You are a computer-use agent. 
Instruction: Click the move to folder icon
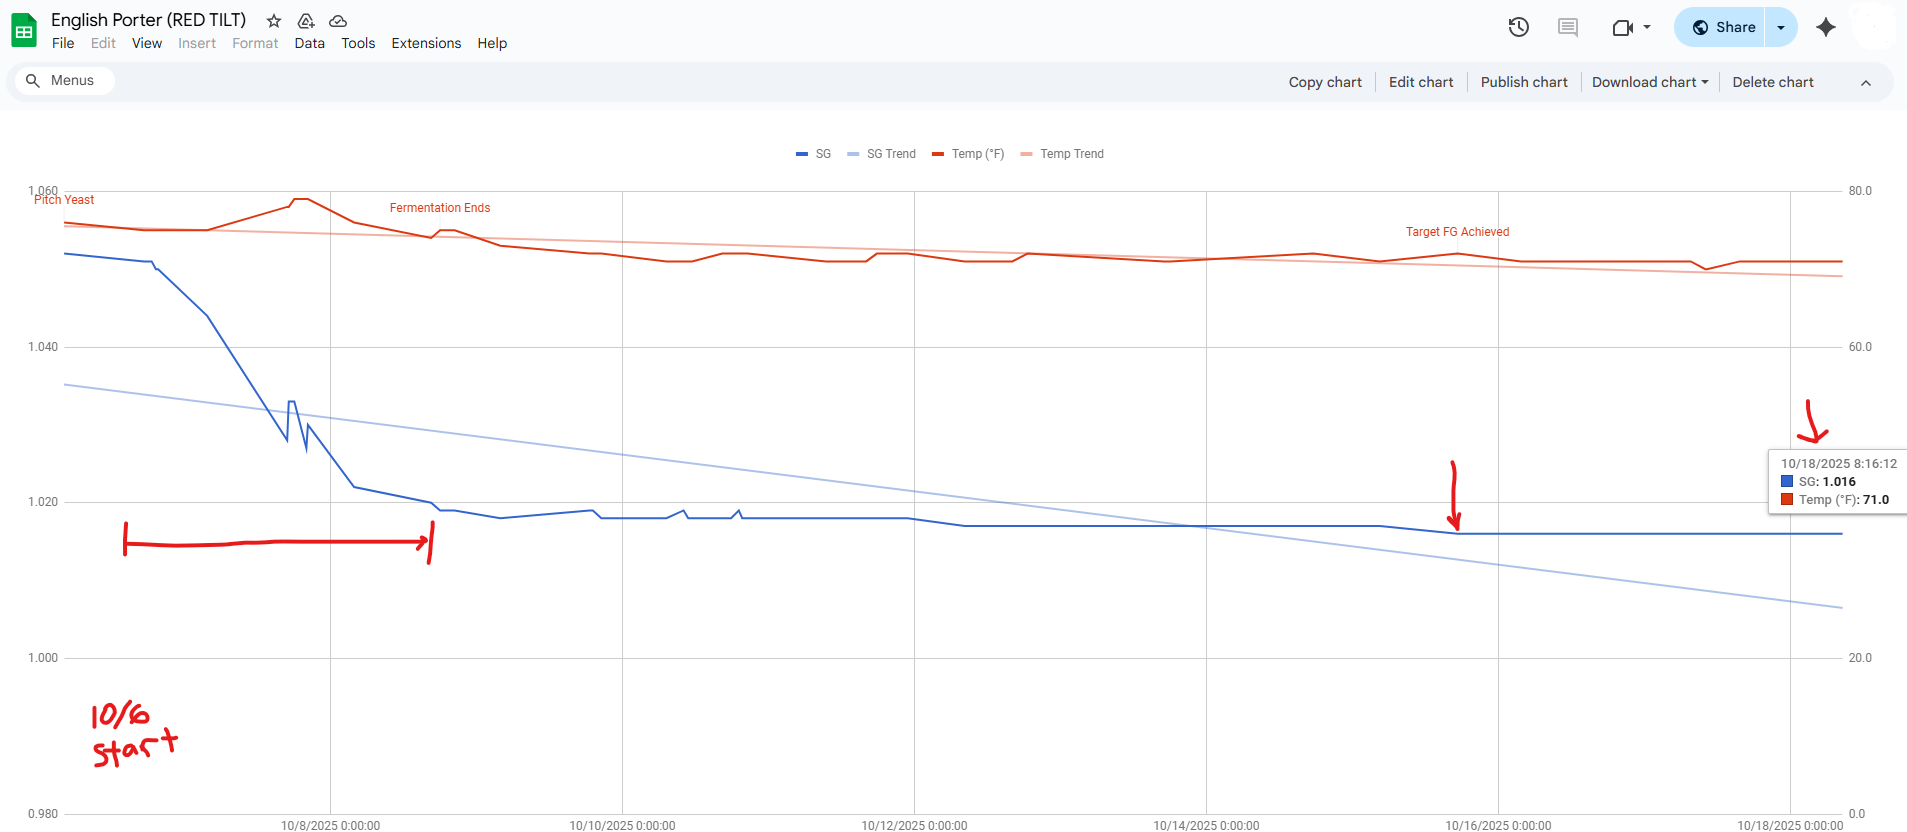[306, 21]
